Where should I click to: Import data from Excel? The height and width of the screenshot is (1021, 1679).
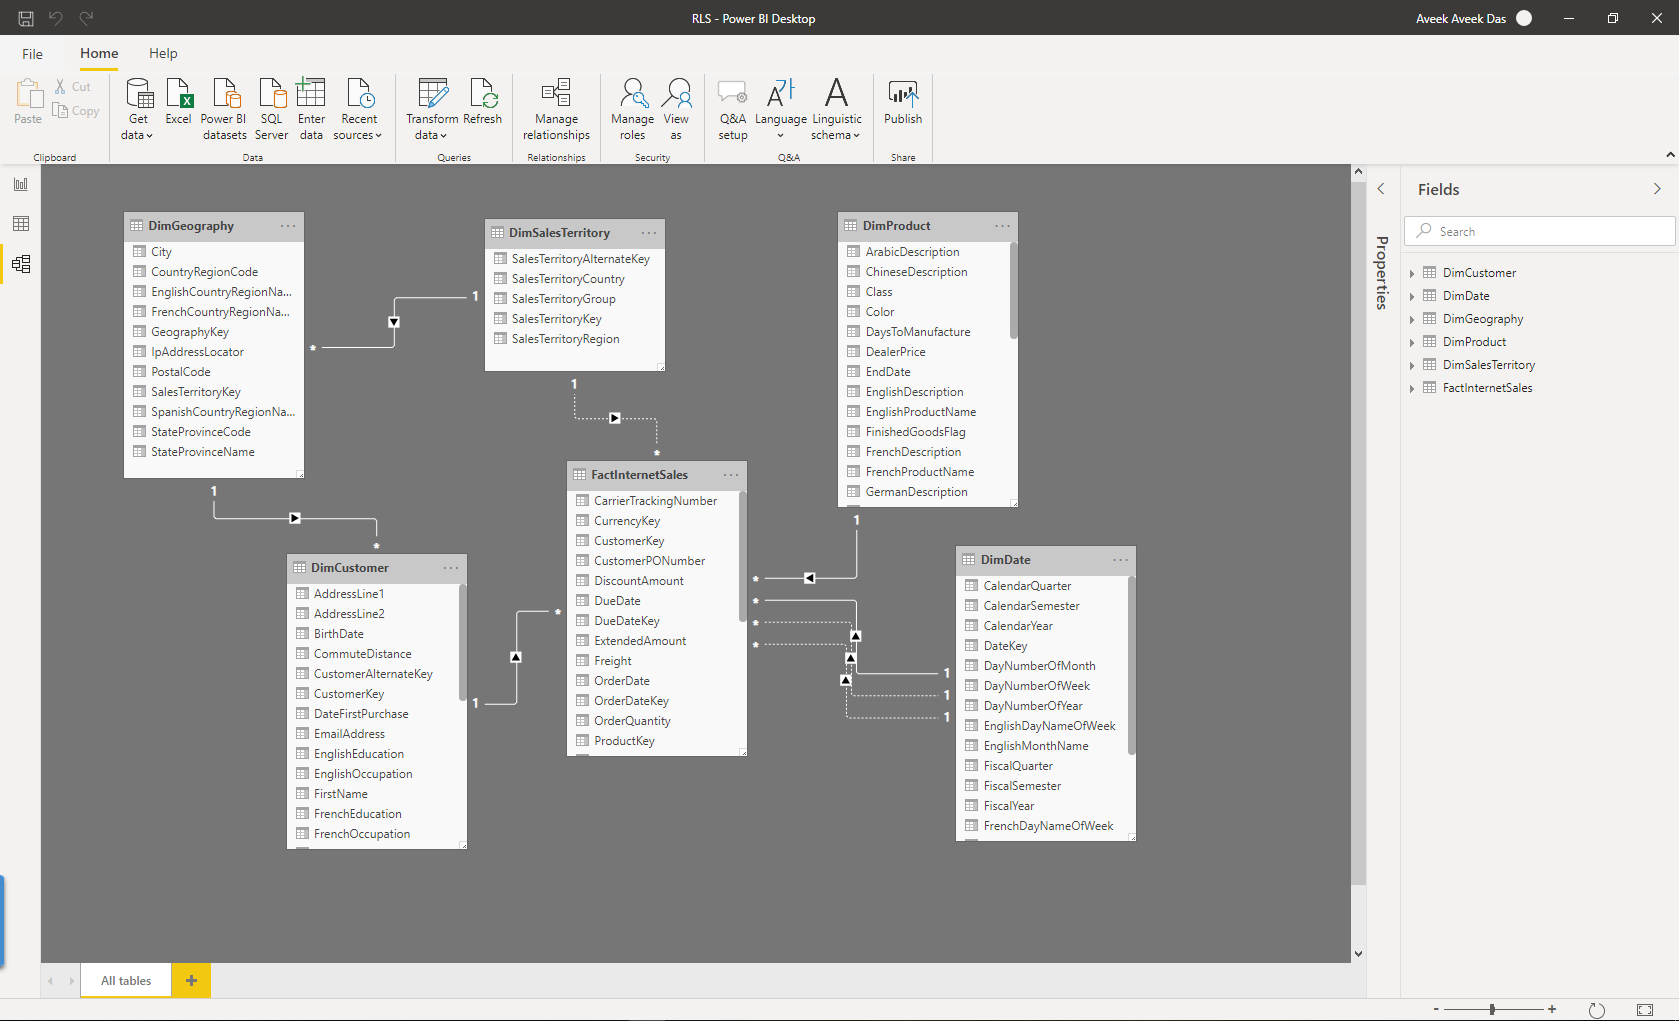pyautogui.click(x=178, y=107)
